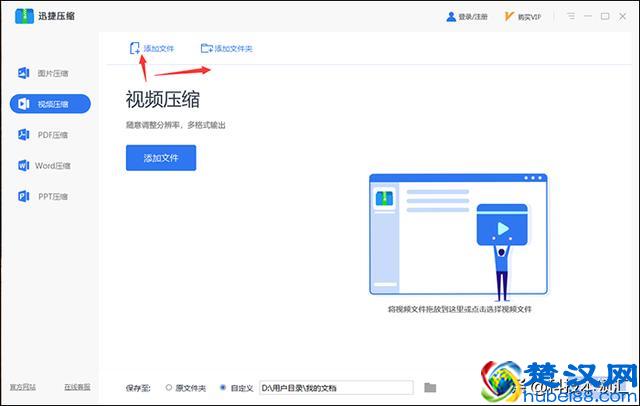Screen dimensions: 640x406
Task: Switch to the PDF压缩 tab
Action: pos(50,135)
